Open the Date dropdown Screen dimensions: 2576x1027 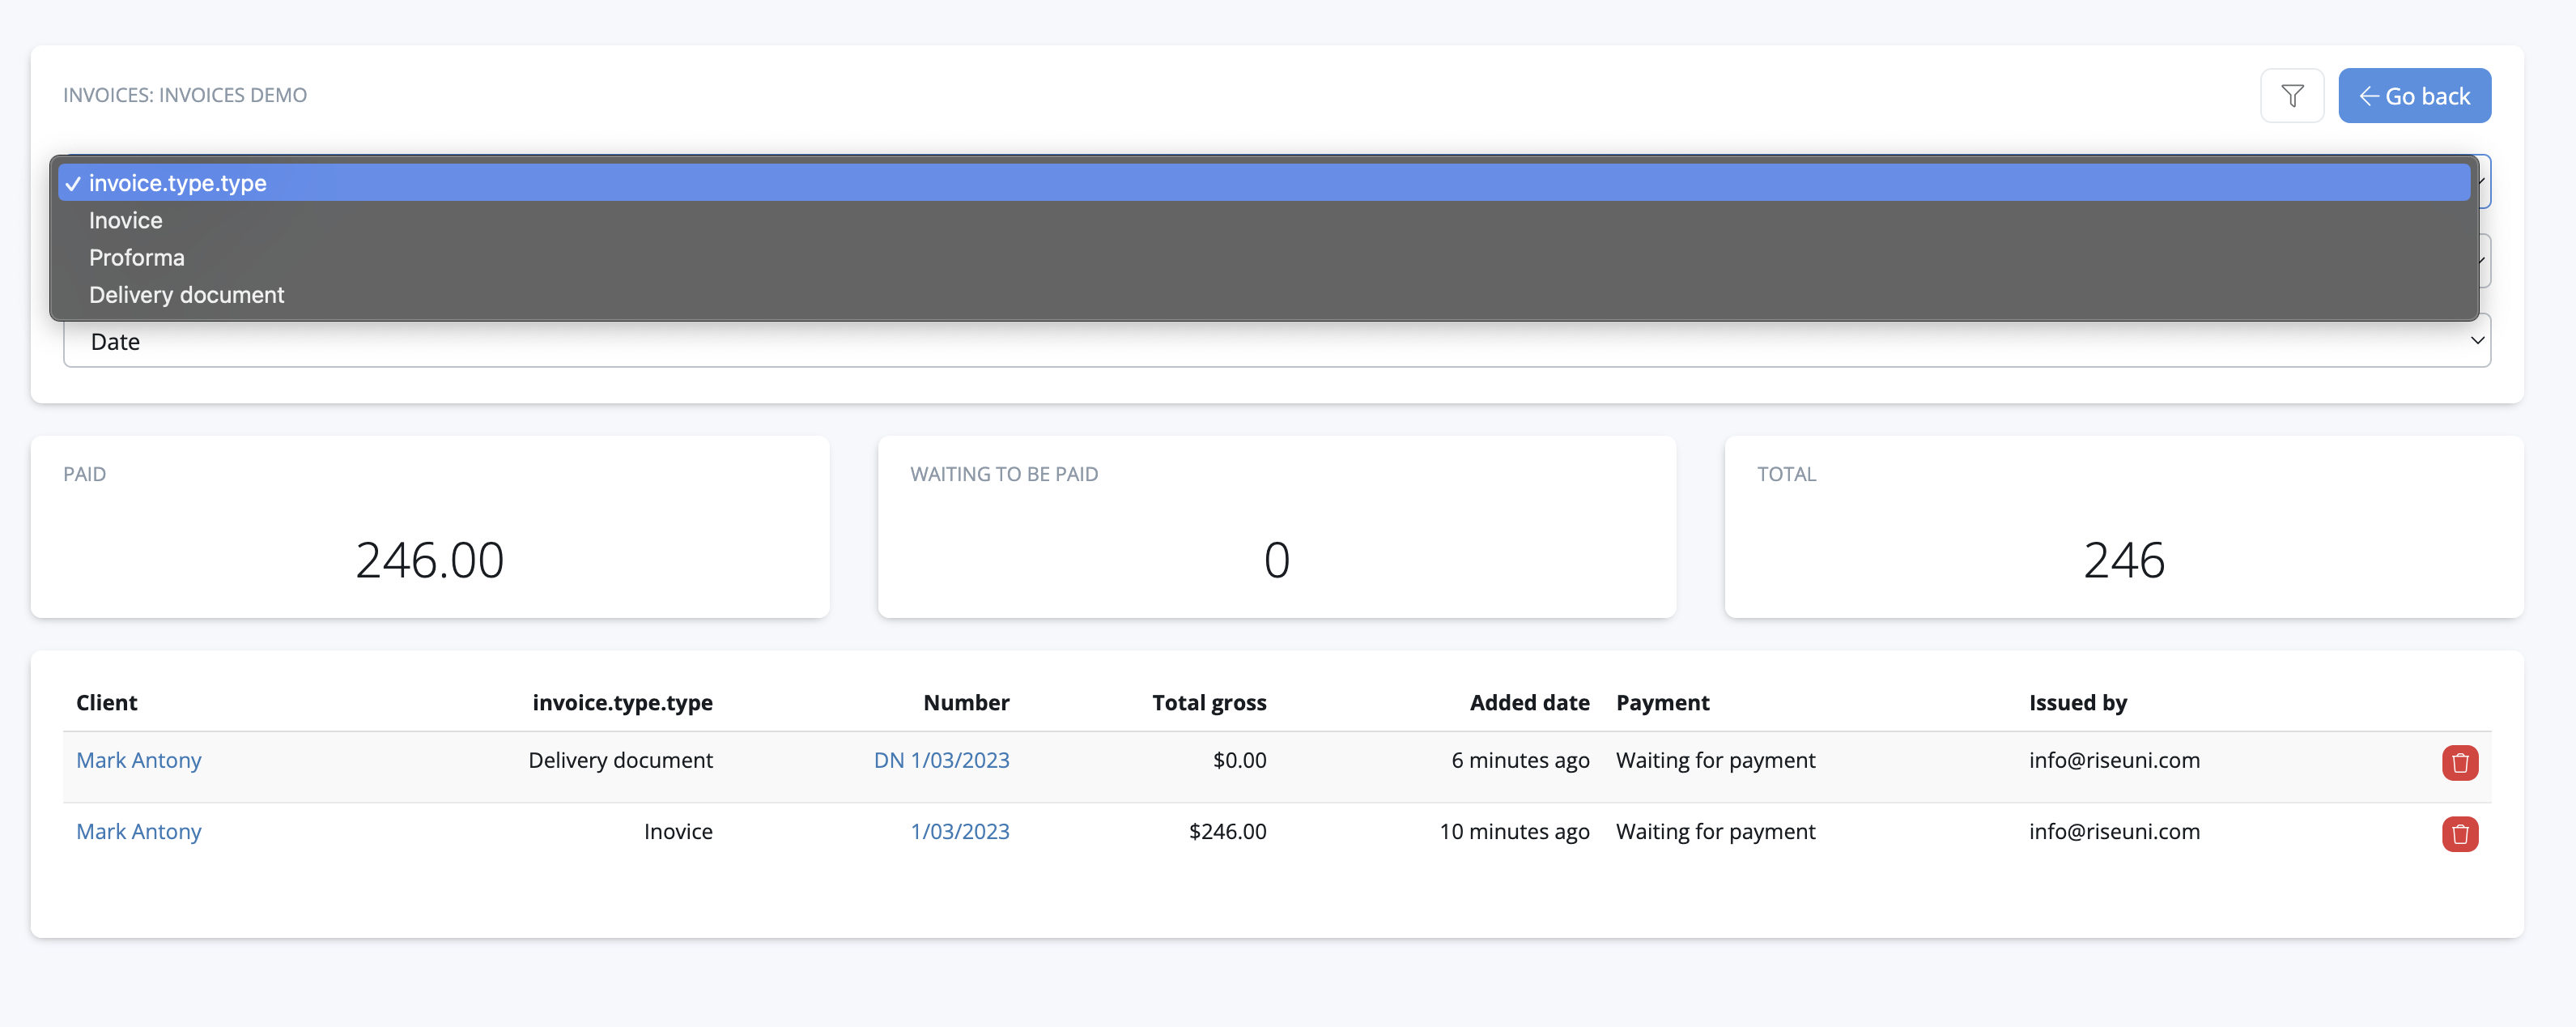point(1275,342)
